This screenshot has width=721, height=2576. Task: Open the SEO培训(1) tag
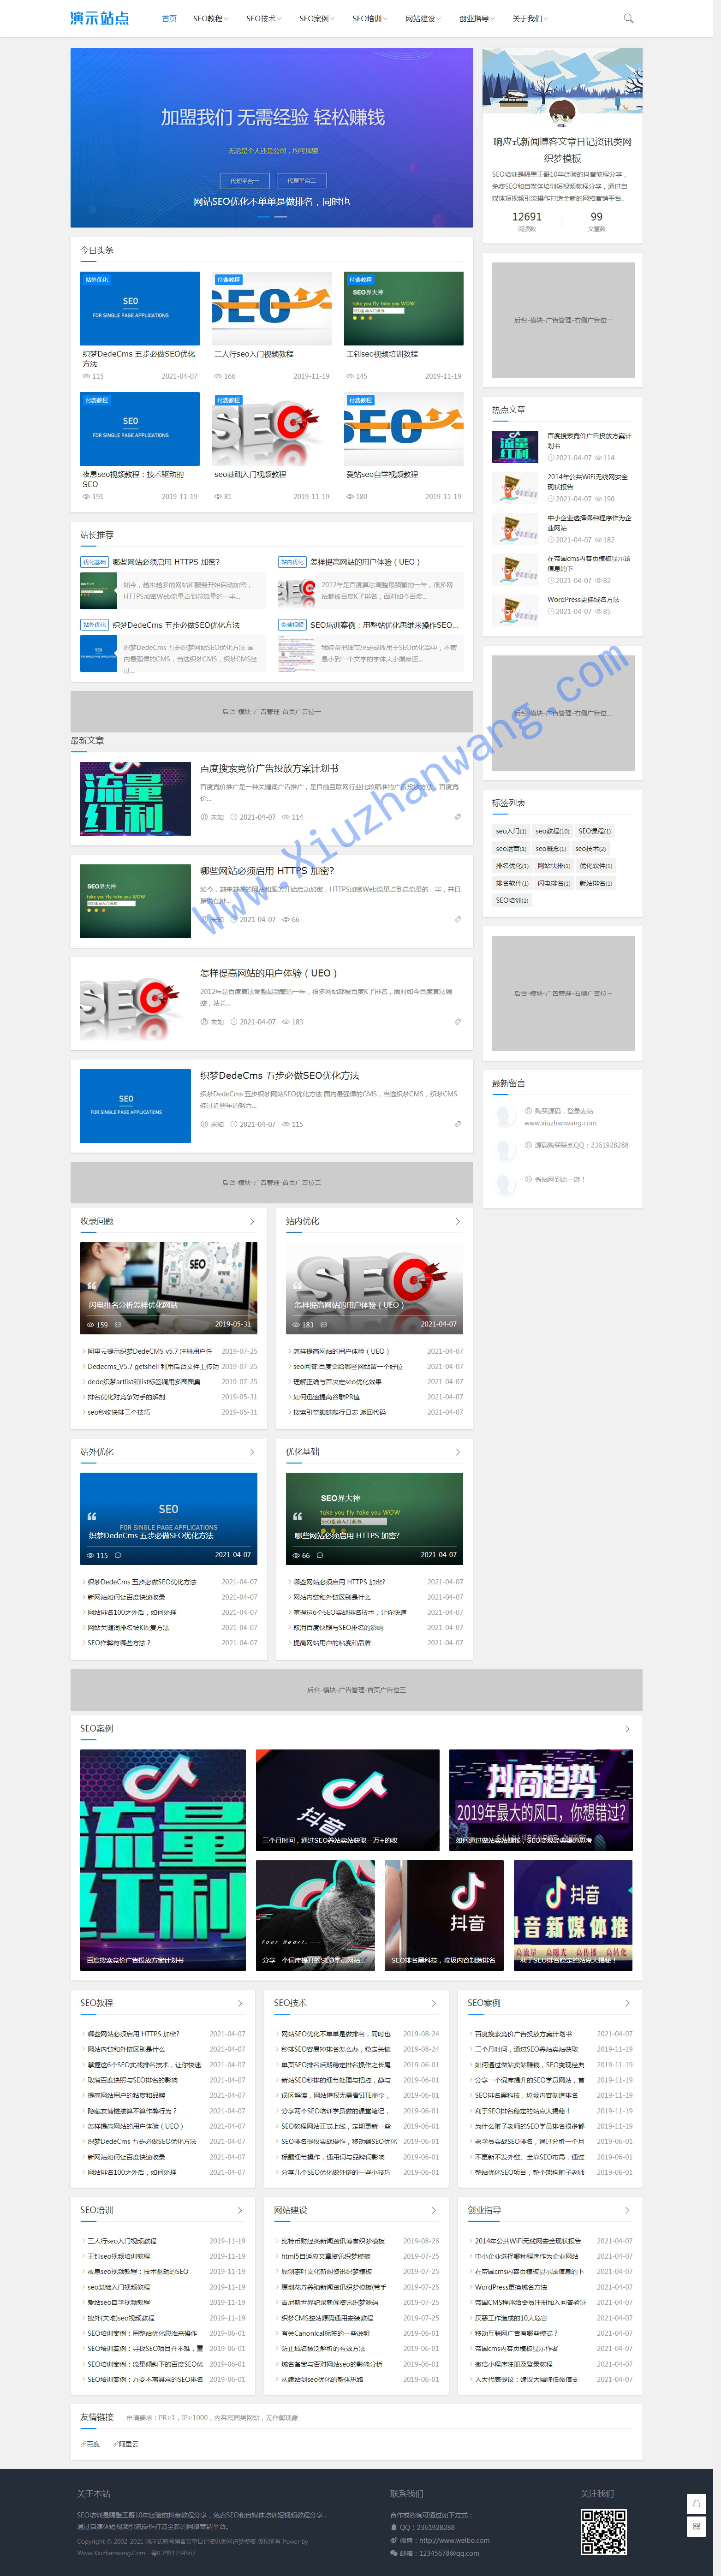[512, 900]
